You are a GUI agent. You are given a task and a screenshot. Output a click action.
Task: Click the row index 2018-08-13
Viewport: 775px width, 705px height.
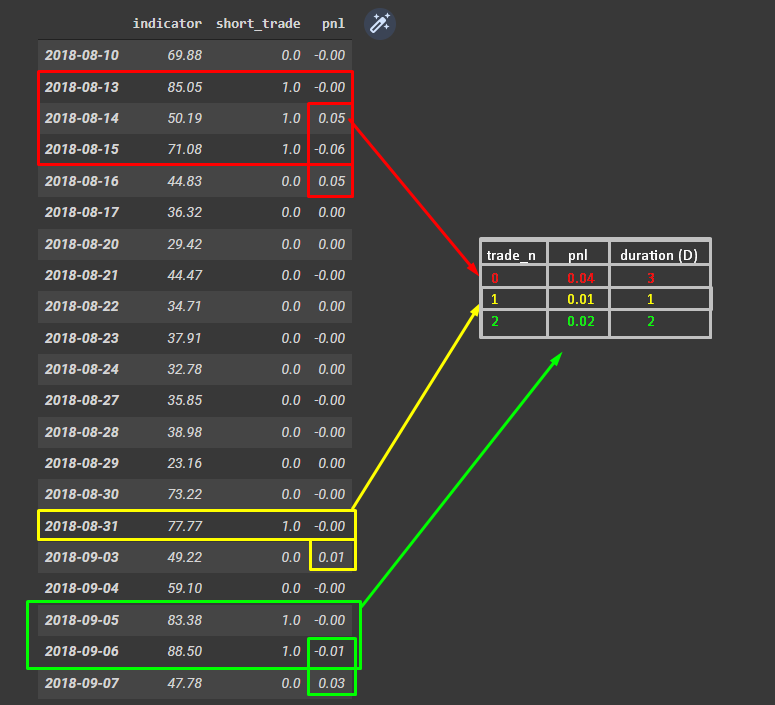tap(82, 87)
